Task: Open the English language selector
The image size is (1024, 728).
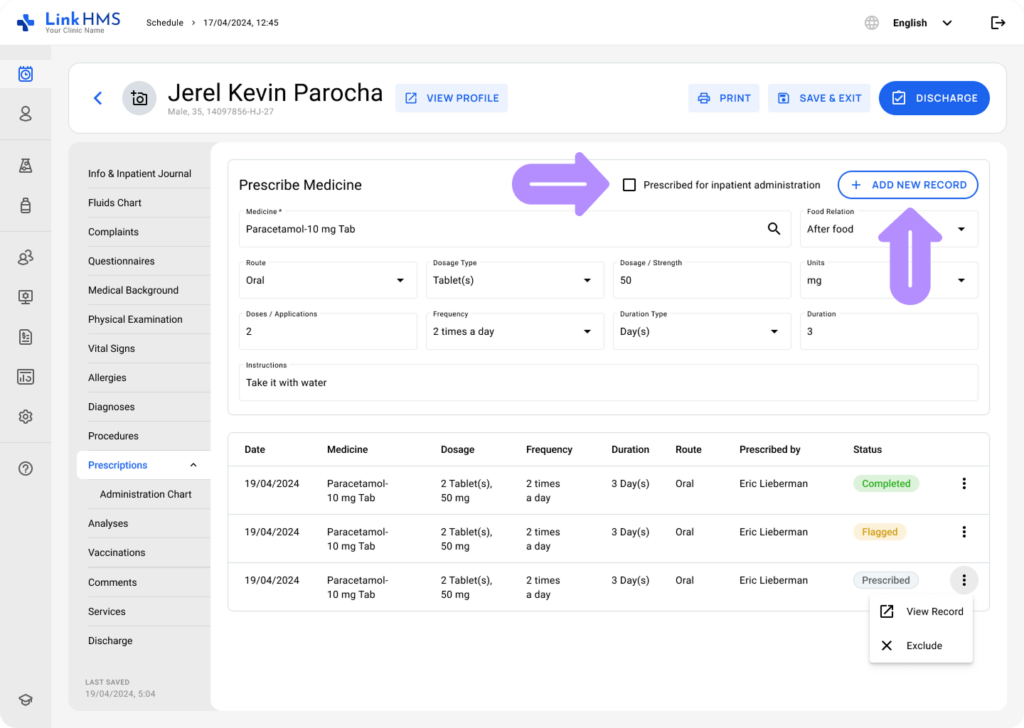Action: [920, 23]
